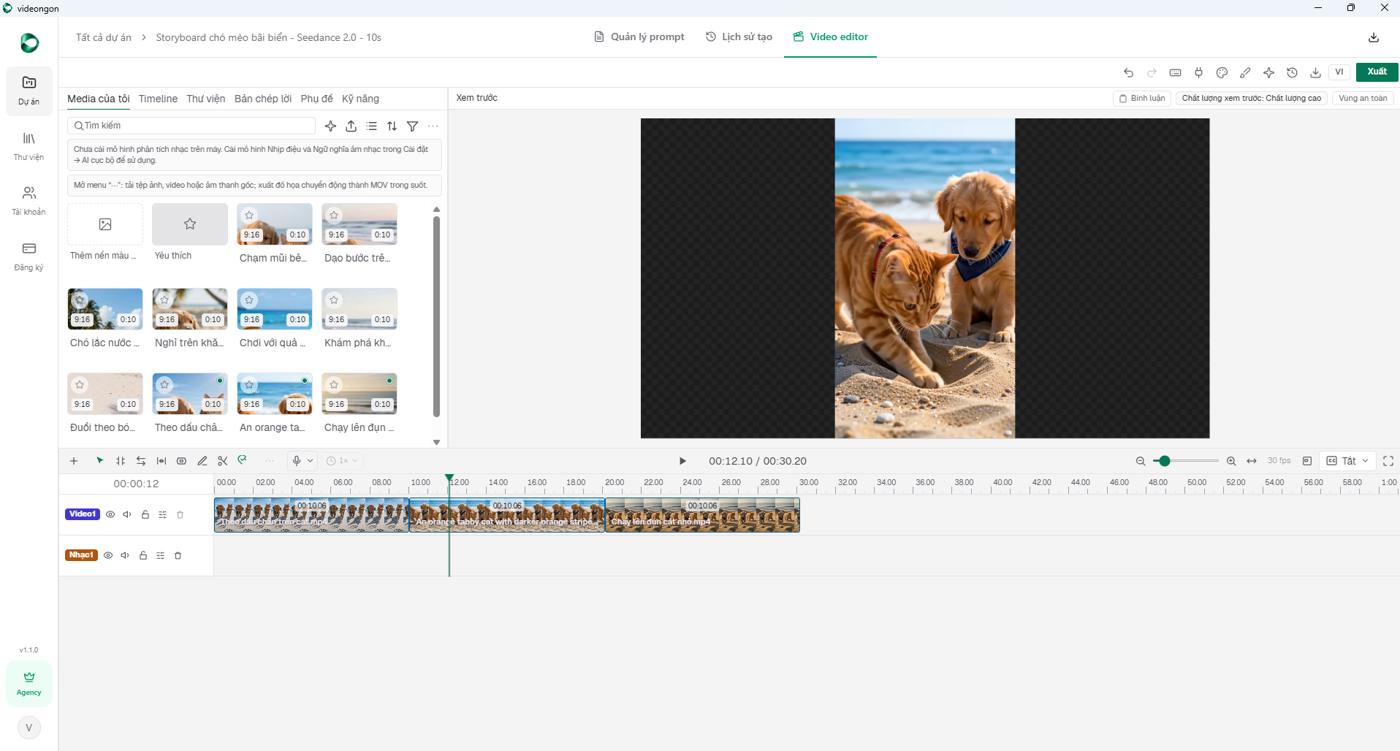The image size is (1400, 751).
Task: Open Tài khoản in left sidebar
Action: (29, 200)
